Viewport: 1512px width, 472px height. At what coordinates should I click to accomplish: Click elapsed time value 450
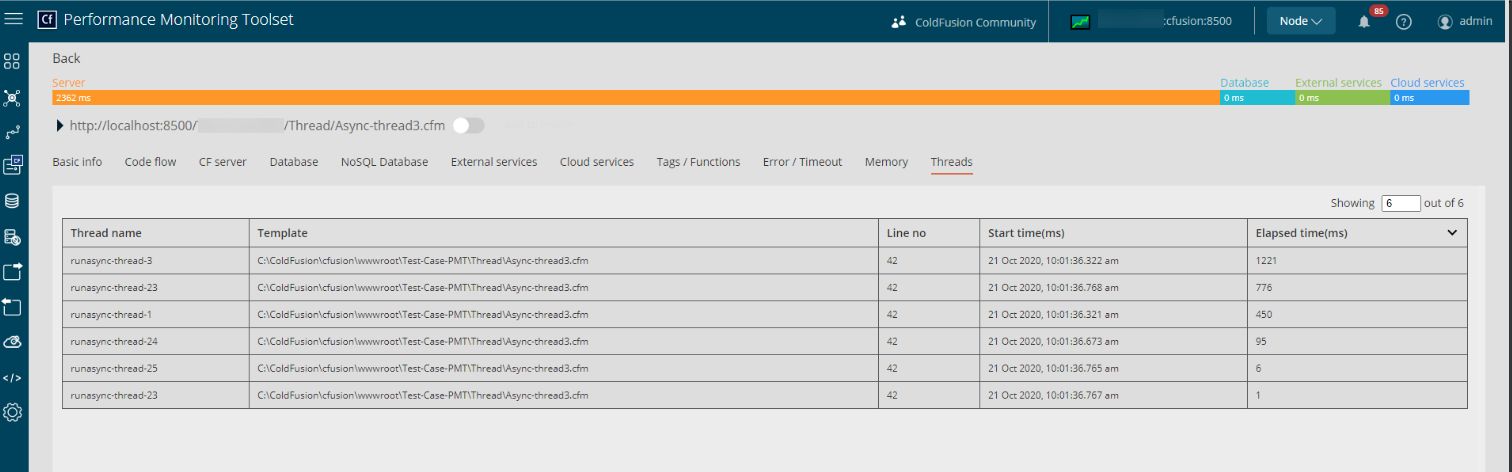click(1264, 314)
